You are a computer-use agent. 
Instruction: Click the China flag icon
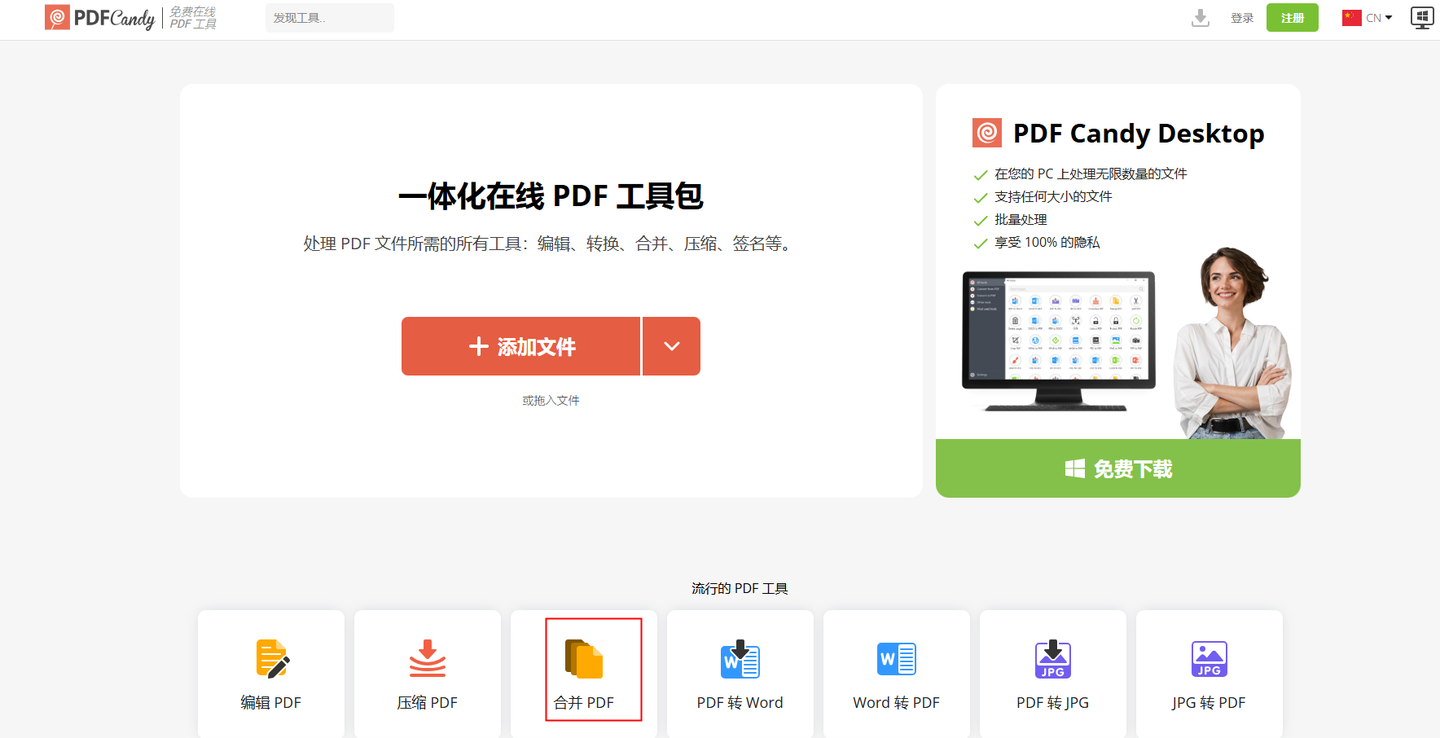pos(1352,17)
